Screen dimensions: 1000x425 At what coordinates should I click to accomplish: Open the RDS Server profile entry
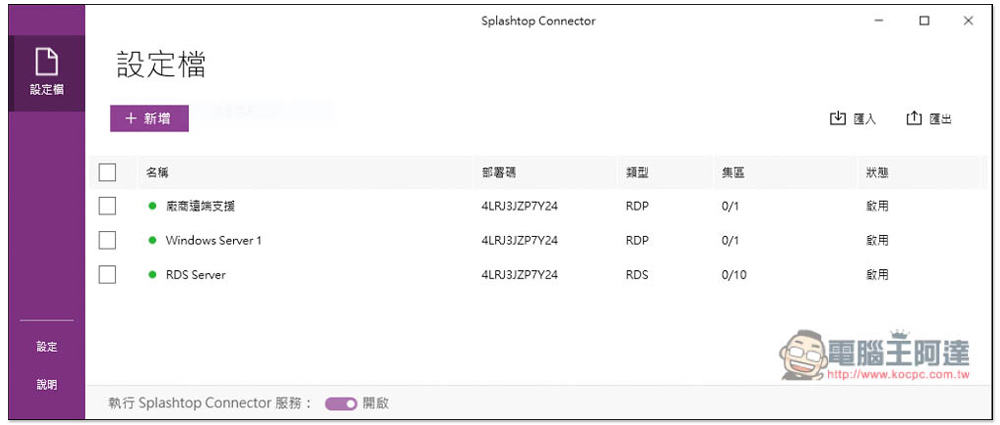tap(195, 274)
